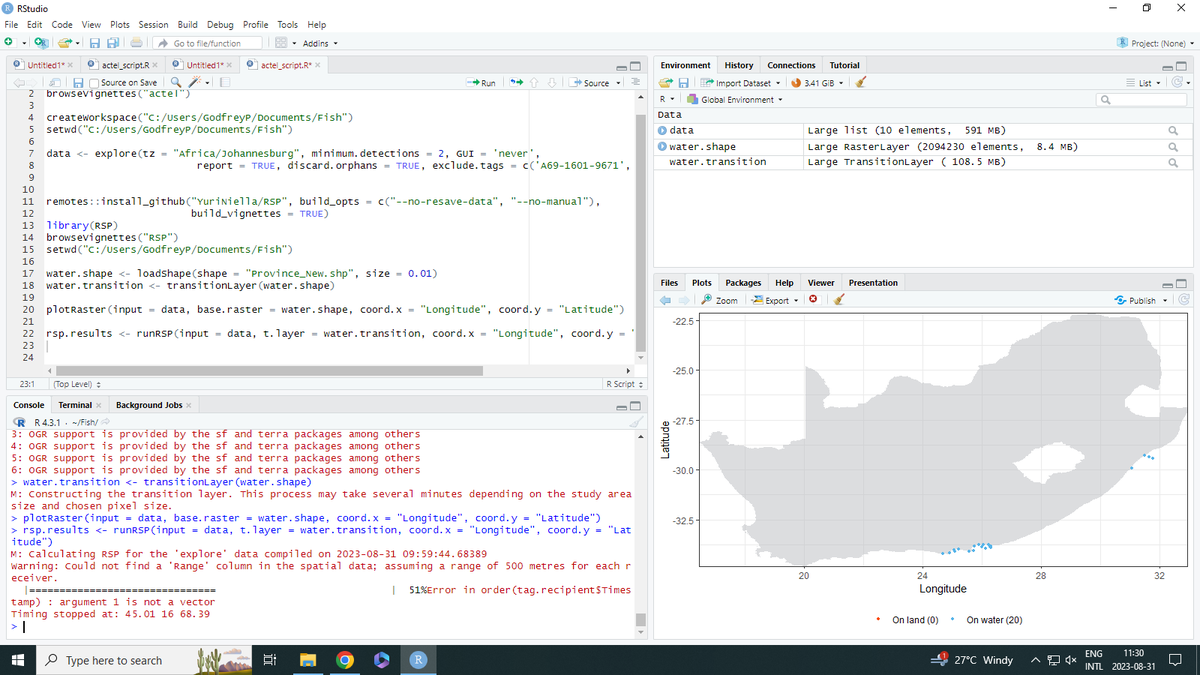The height and width of the screenshot is (675, 1200).
Task: Close the active actel_script.R* tab
Action: coord(316,65)
